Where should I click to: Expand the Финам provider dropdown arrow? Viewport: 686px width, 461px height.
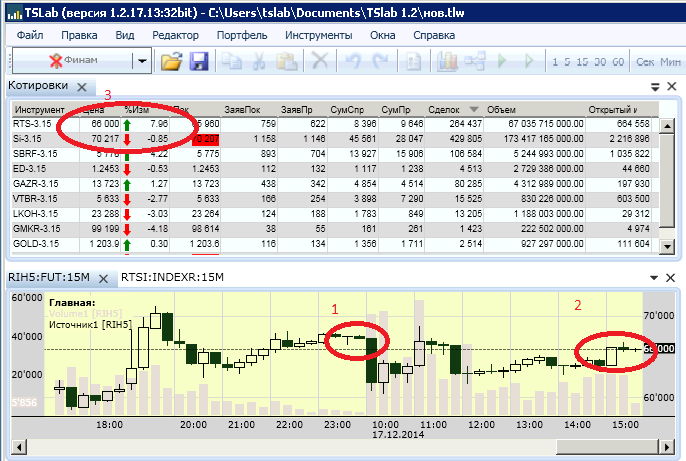(142, 61)
